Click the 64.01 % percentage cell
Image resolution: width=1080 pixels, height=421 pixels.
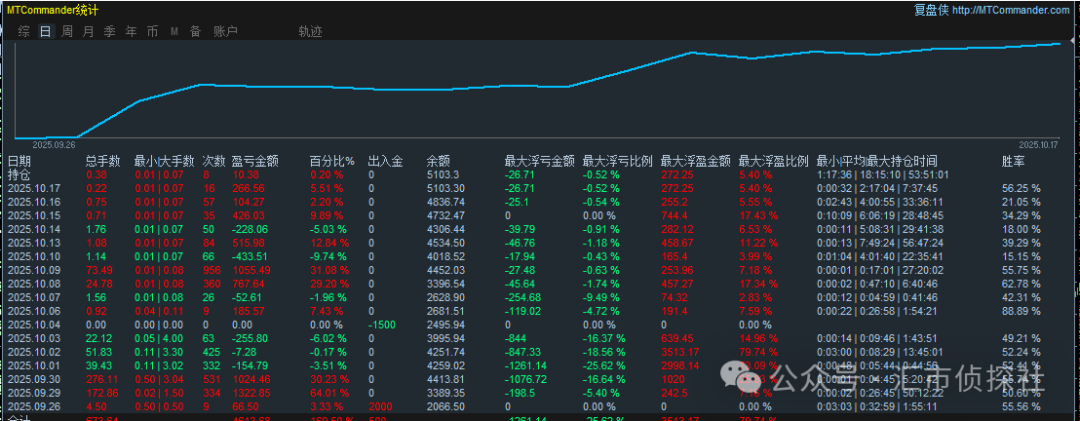point(329,392)
